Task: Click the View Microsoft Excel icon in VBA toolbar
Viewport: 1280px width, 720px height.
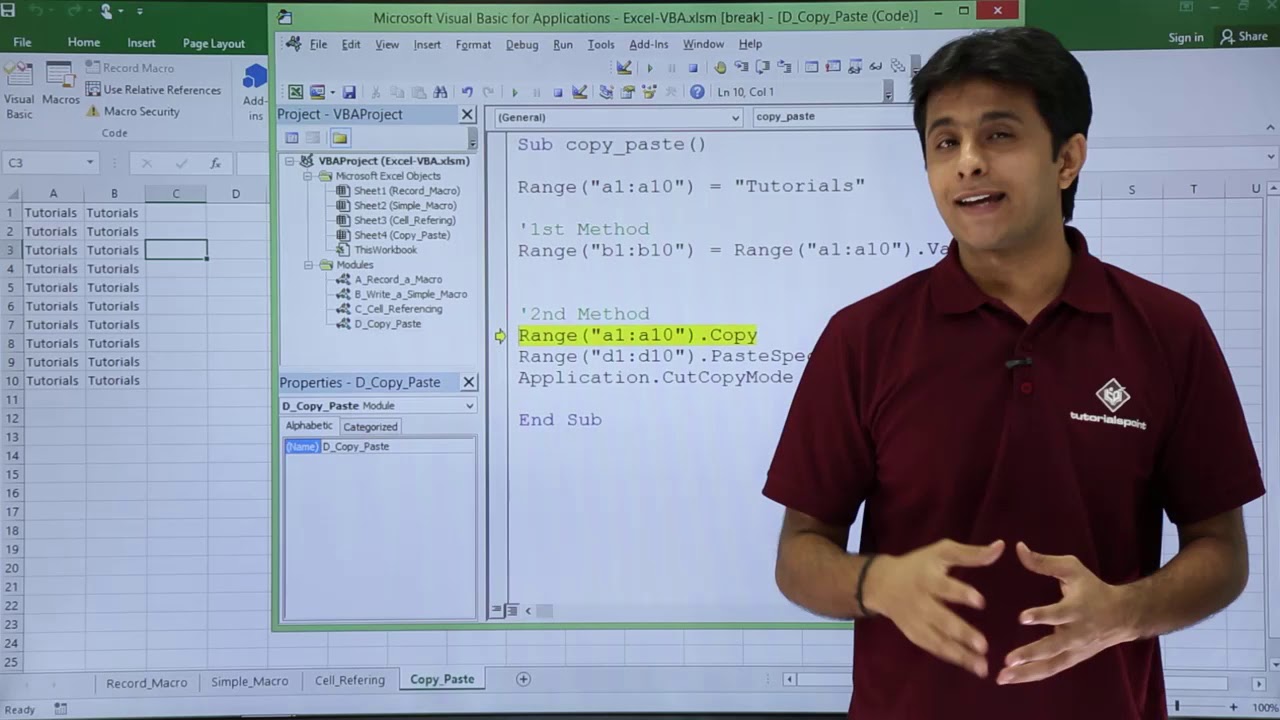Action: pyautogui.click(x=296, y=92)
